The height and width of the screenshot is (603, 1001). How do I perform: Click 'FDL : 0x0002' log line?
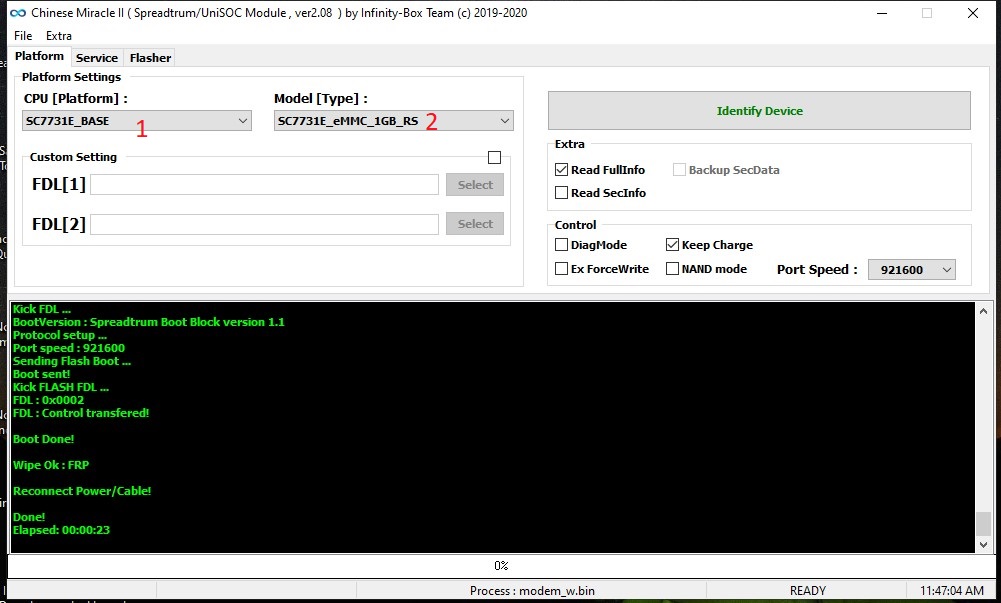coord(49,400)
